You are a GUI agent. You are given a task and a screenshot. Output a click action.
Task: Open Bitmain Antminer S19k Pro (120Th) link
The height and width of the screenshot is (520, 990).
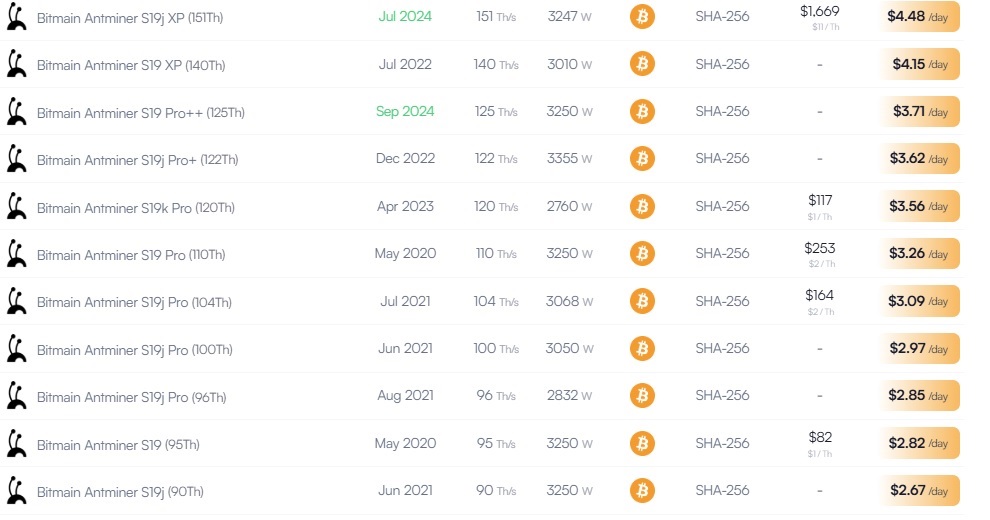[136, 208]
